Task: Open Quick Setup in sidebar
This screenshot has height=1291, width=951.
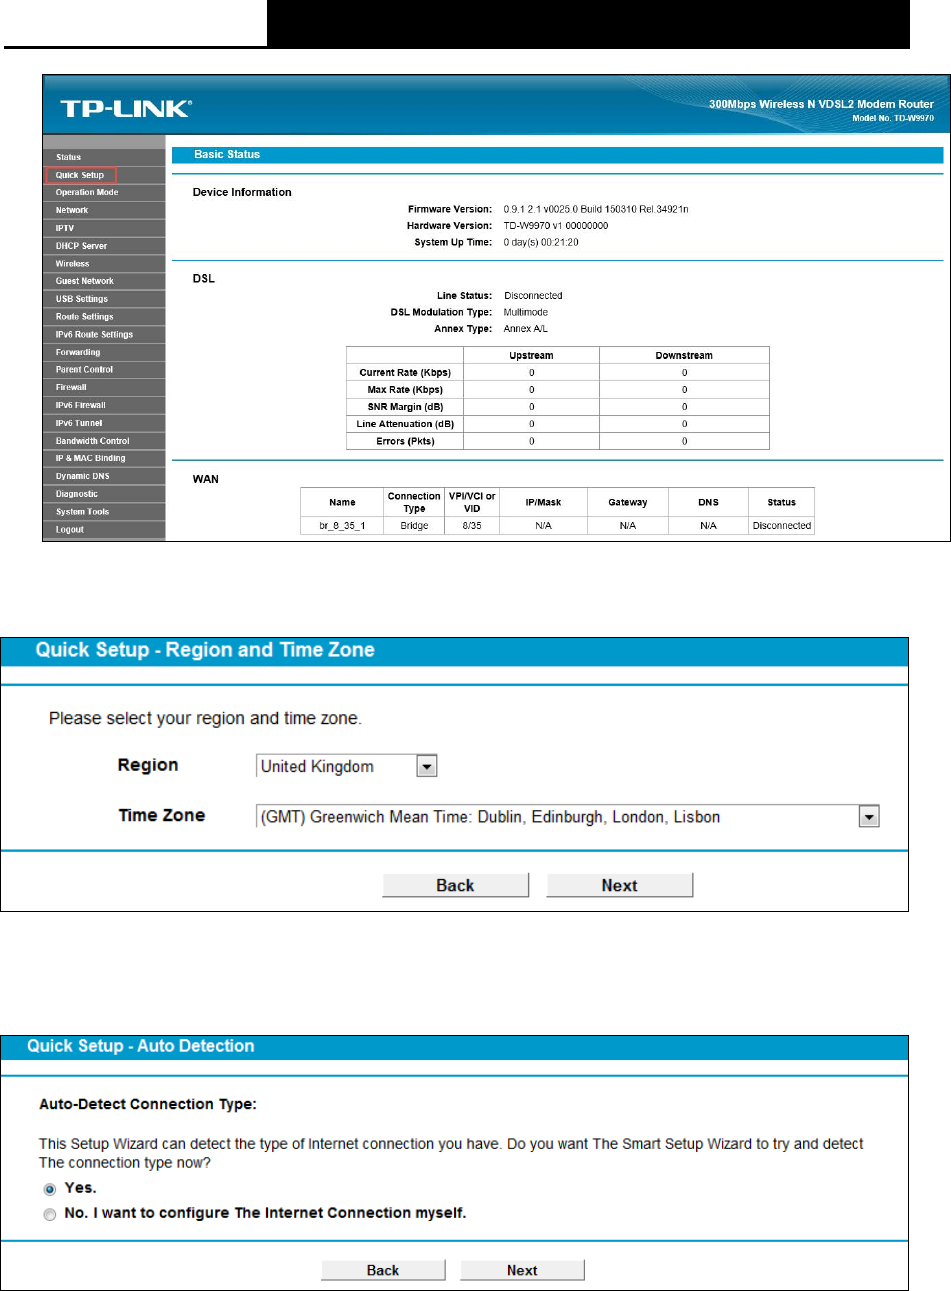Action: tap(81, 175)
